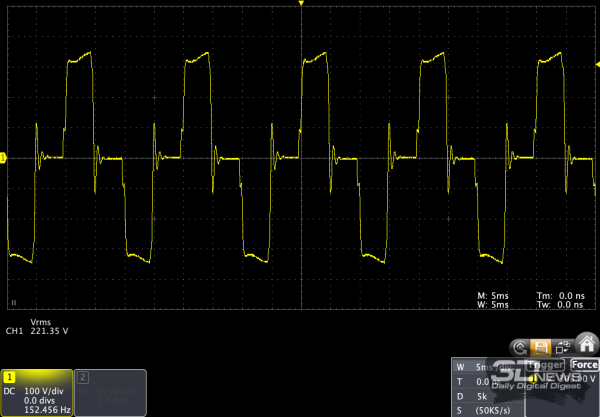Click the channel 1 ground-level marker
The image size is (600, 417).
tap(3, 158)
